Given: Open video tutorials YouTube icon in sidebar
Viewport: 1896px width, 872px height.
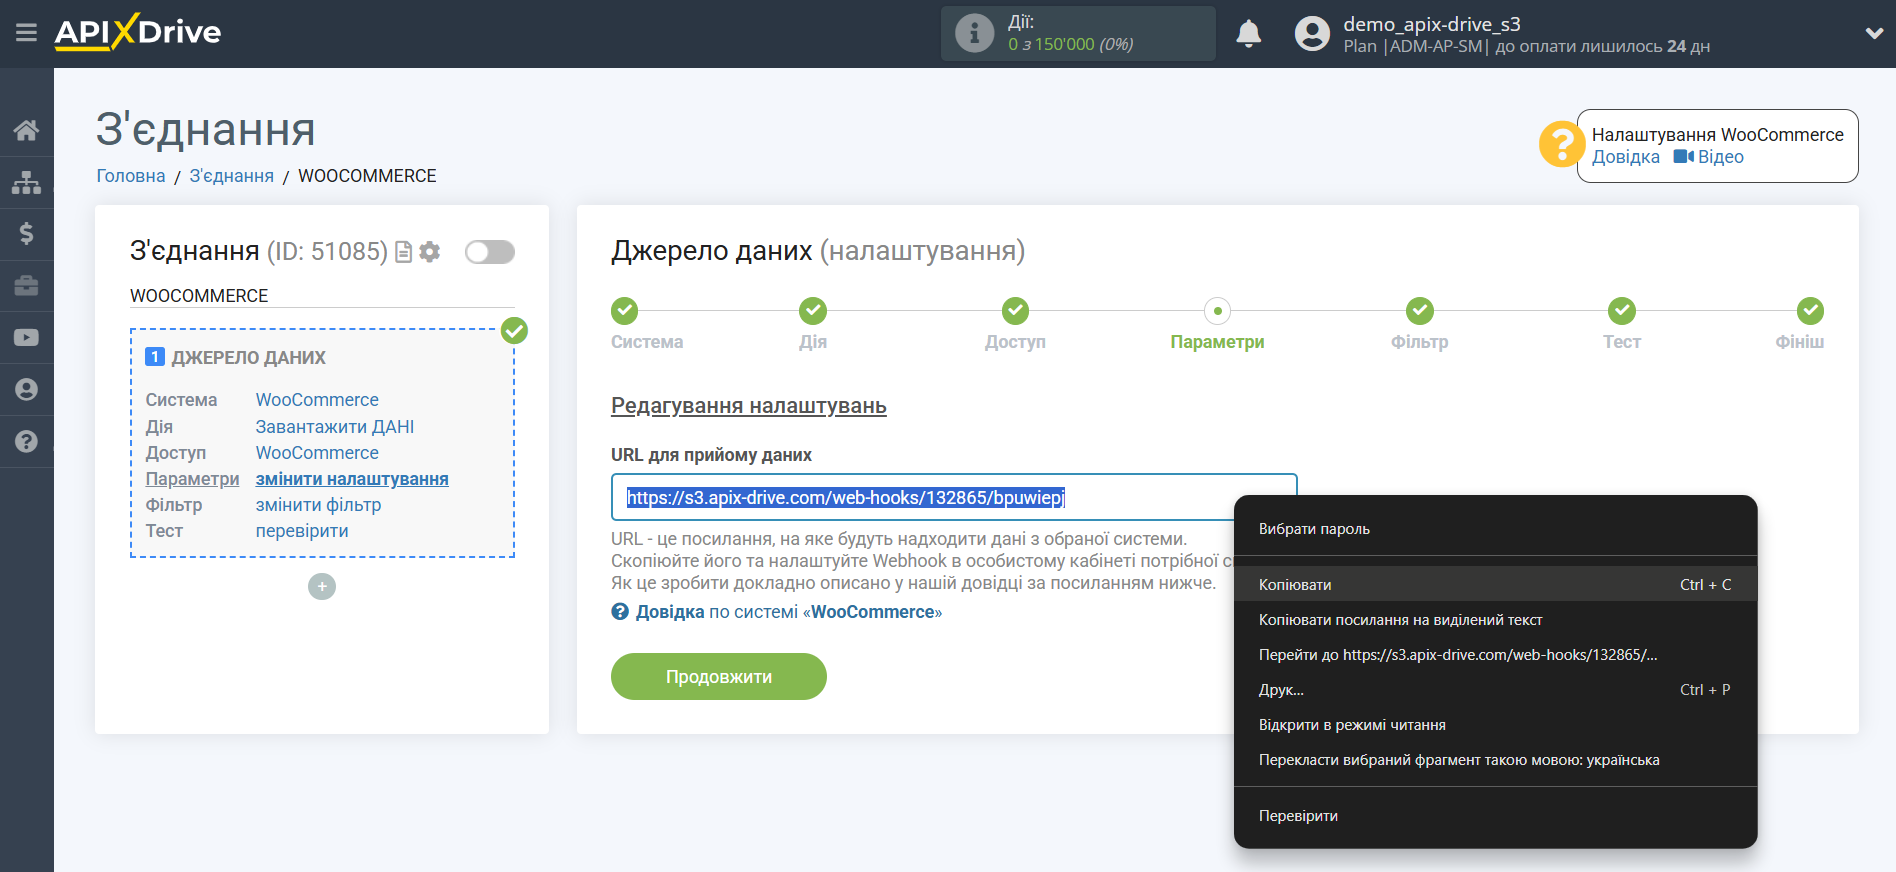Looking at the screenshot, I should 27,338.
